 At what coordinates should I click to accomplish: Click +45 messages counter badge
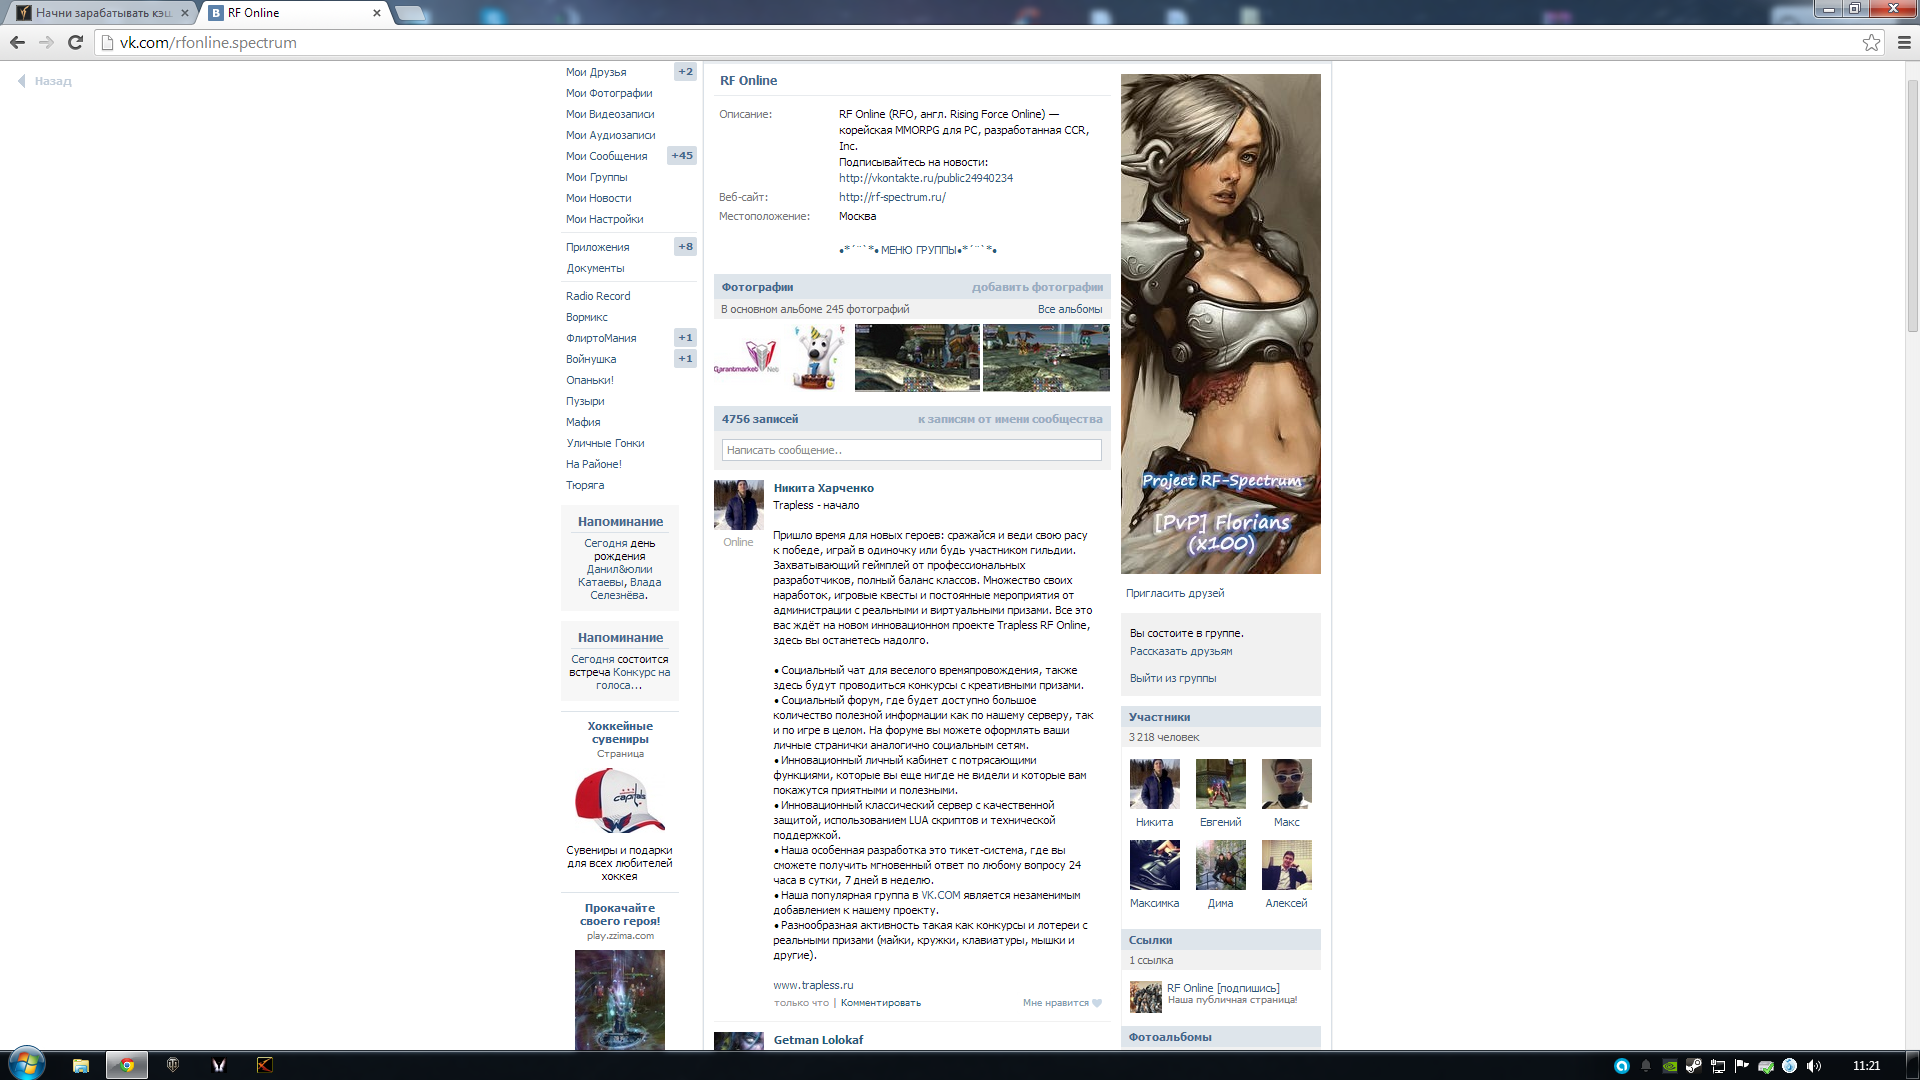[682, 156]
